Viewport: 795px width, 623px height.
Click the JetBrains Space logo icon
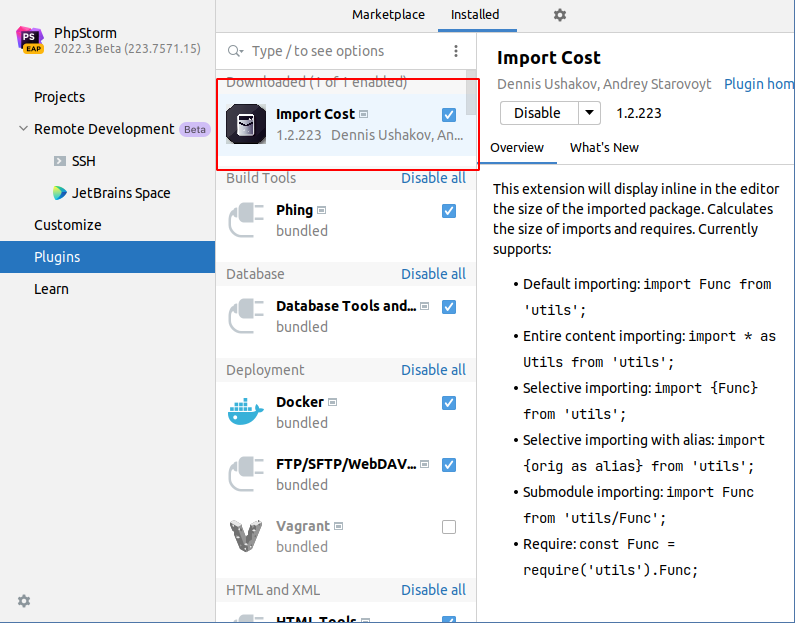(x=60, y=193)
